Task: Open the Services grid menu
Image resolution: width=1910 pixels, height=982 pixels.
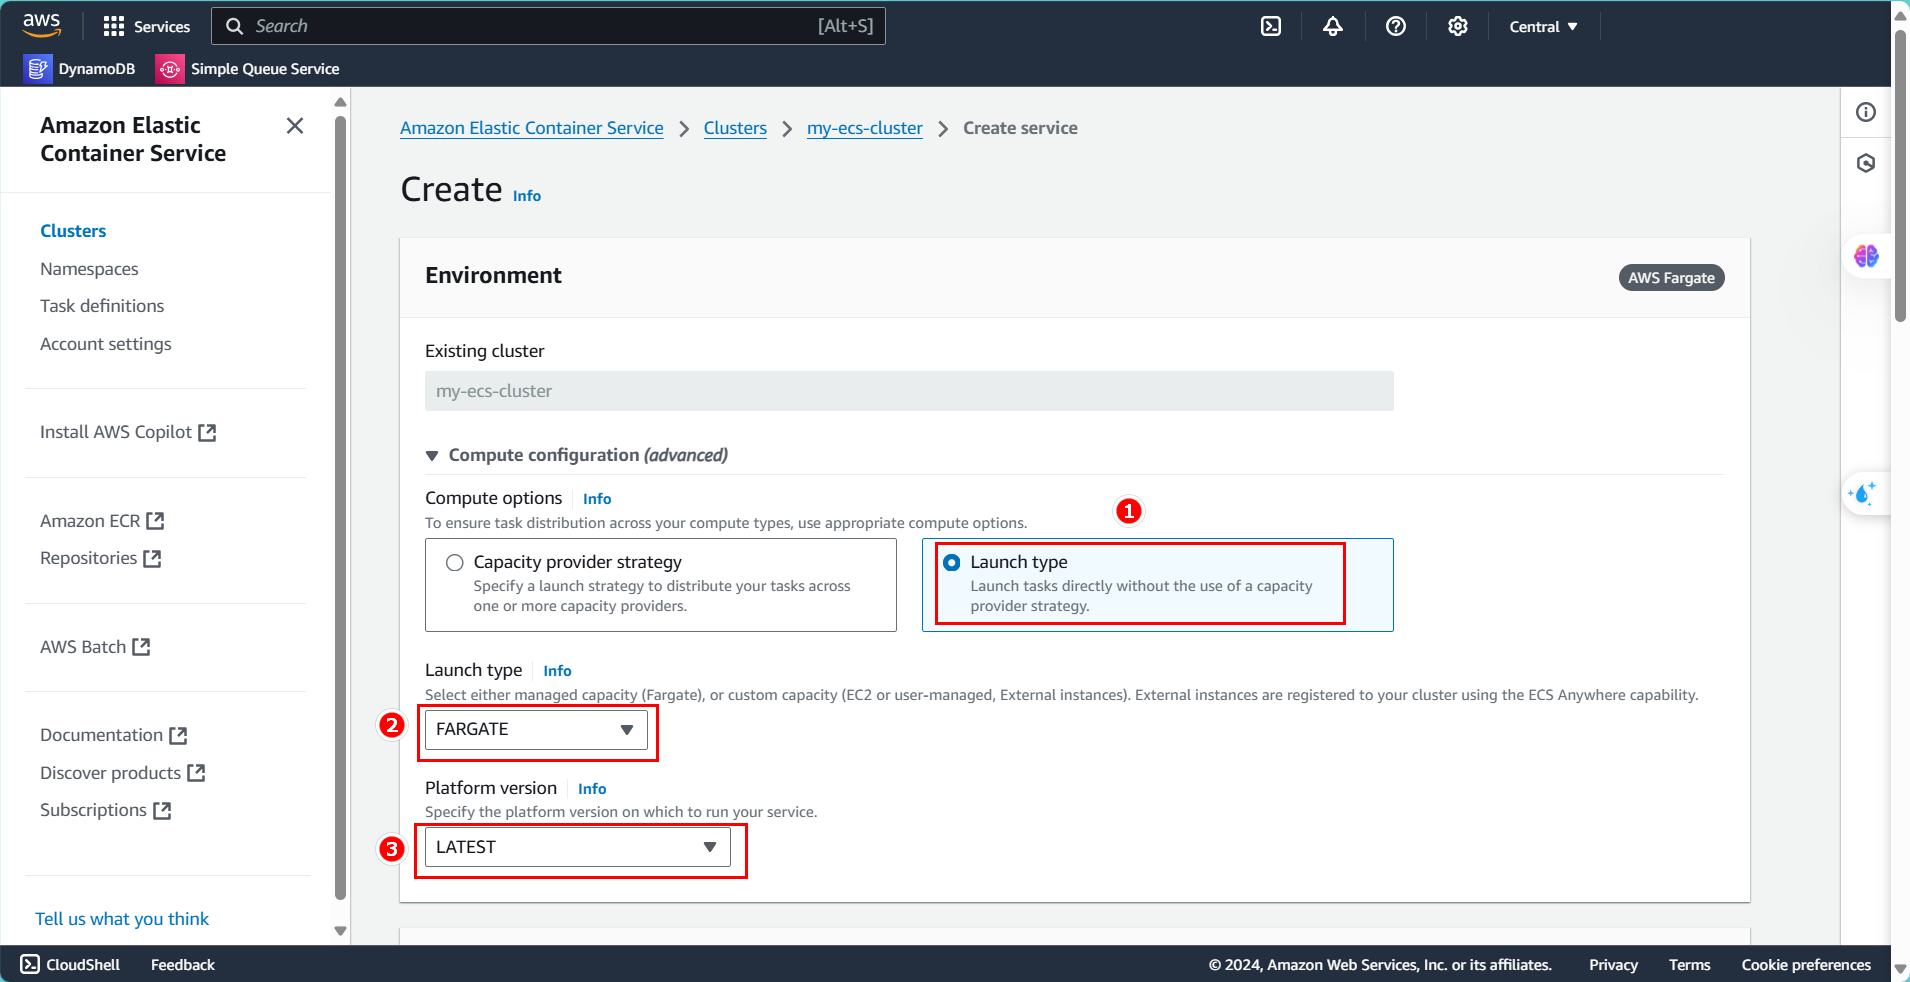Action: click(x=146, y=26)
